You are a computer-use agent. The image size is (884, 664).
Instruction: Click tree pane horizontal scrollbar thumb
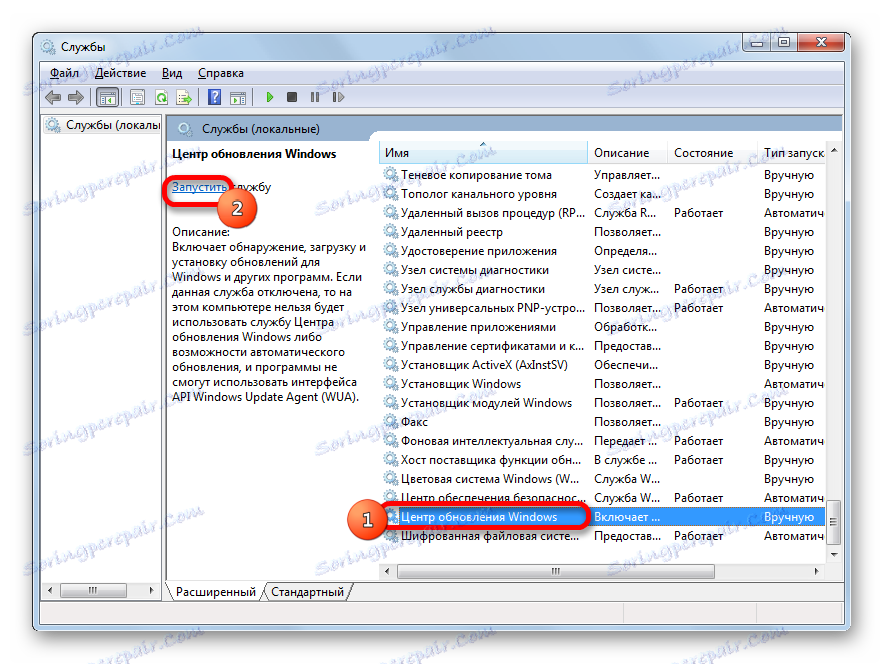tap(93, 590)
